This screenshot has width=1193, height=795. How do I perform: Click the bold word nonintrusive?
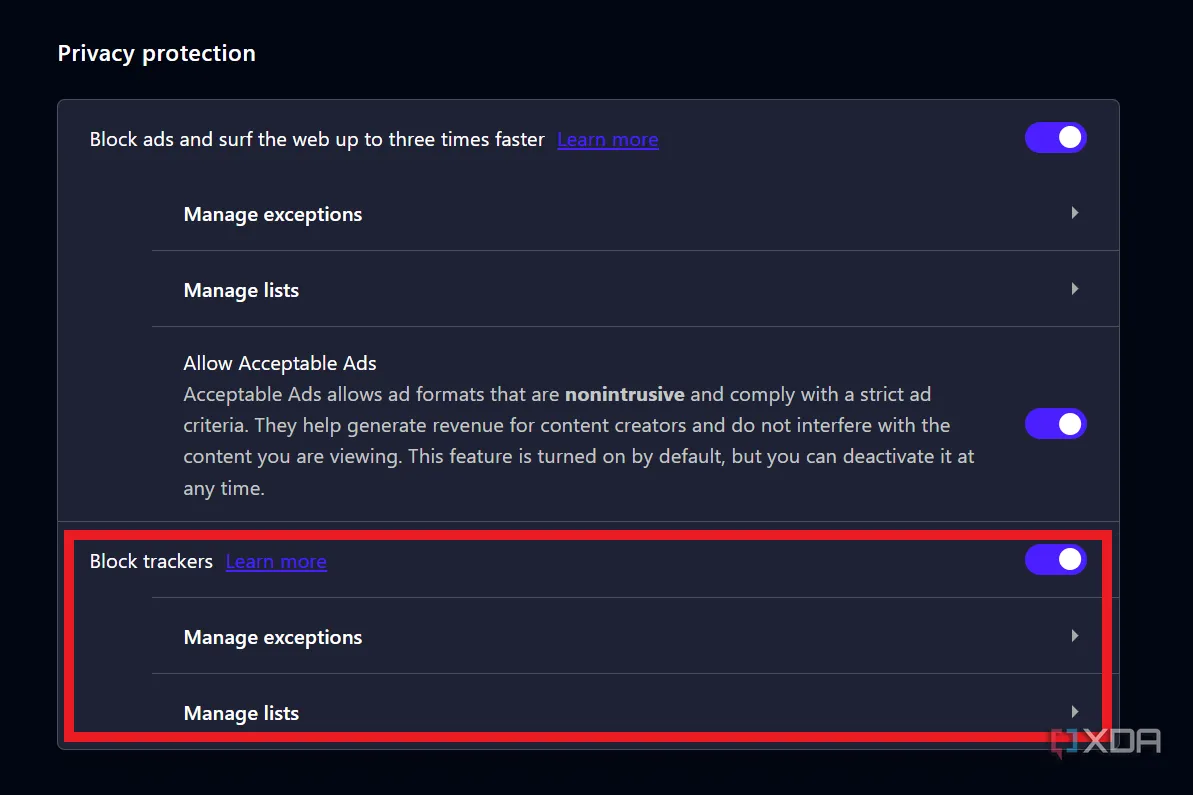point(624,395)
